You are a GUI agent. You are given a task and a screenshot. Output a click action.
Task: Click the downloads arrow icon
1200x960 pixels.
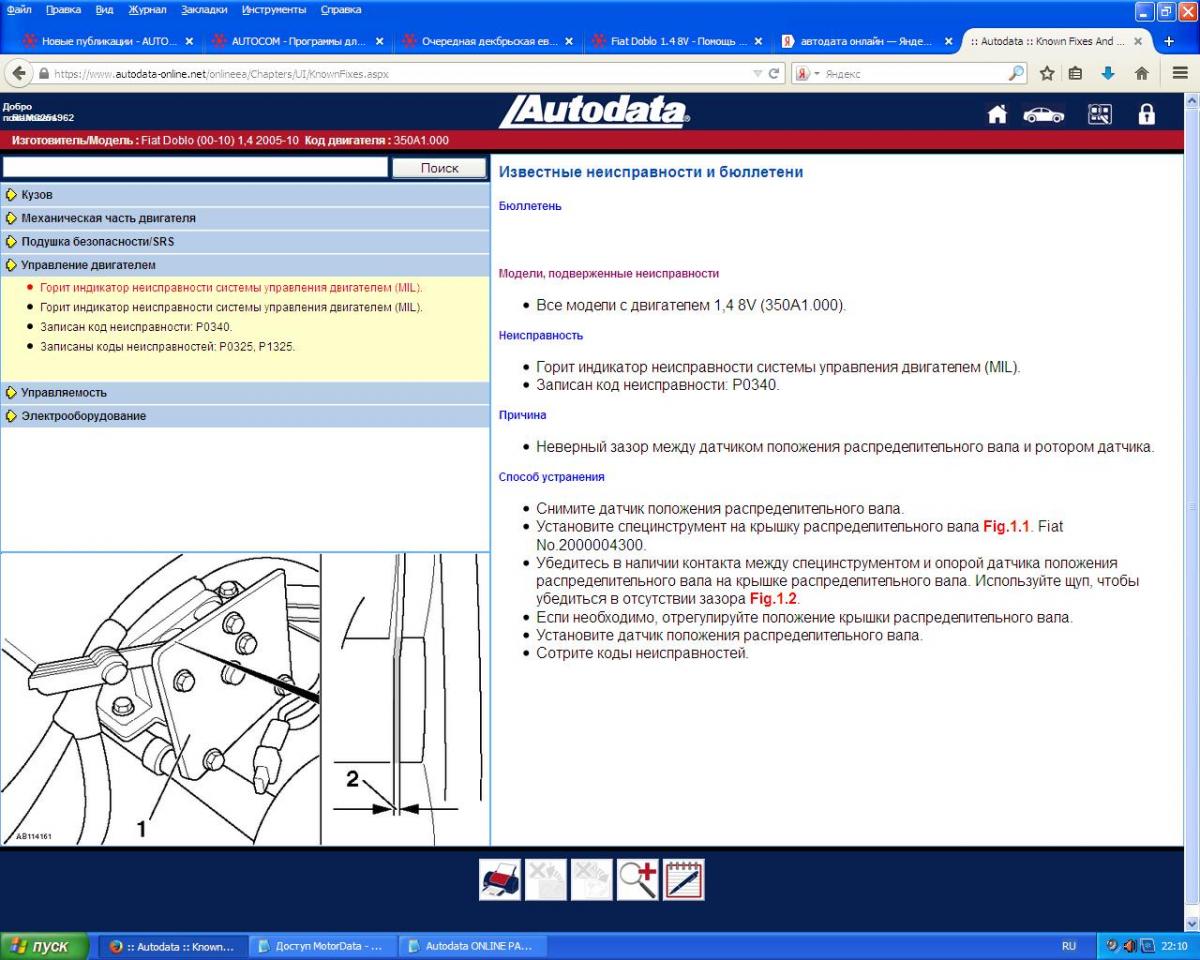[1108, 73]
